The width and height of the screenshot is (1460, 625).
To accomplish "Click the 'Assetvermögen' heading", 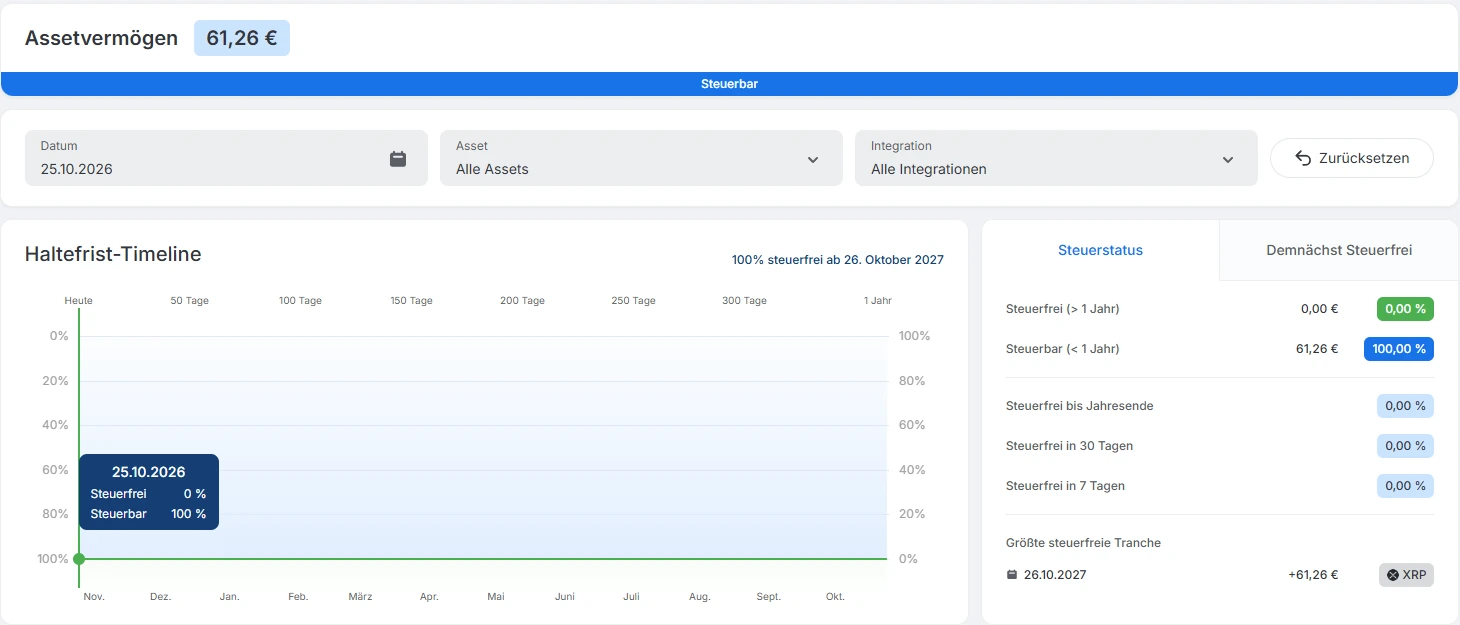I will (x=101, y=39).
